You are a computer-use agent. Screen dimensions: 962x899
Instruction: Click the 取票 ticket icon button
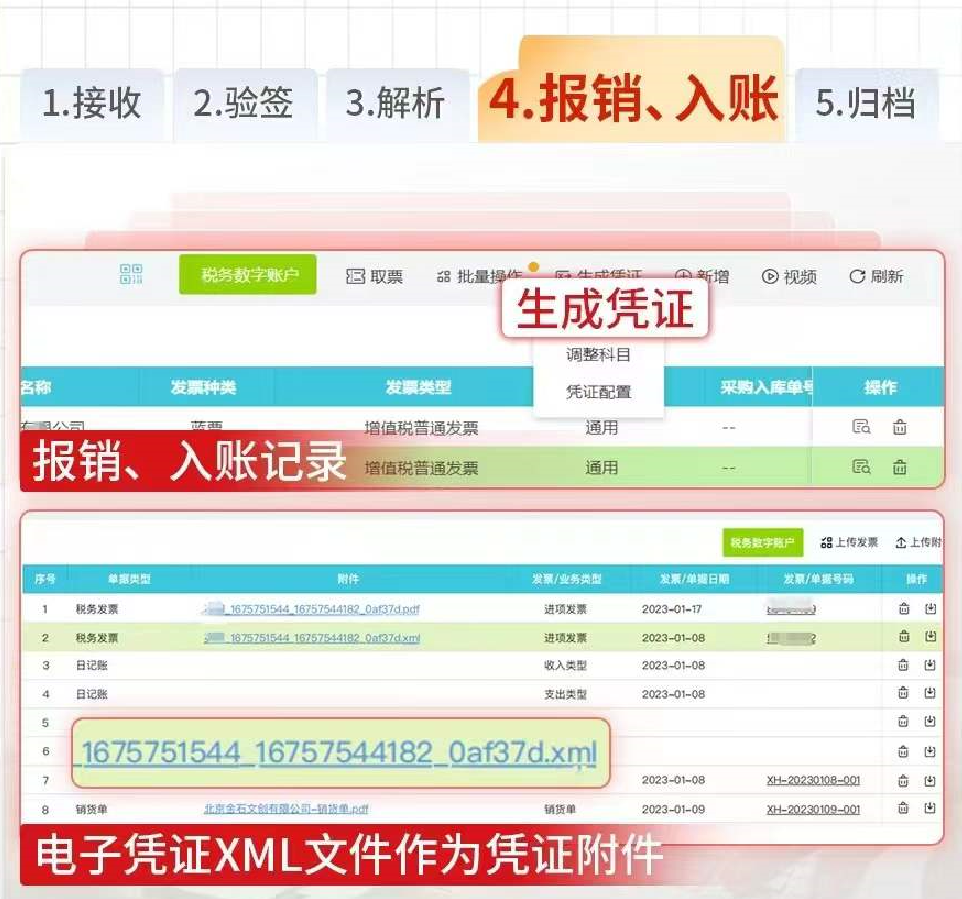click(374, 277)
